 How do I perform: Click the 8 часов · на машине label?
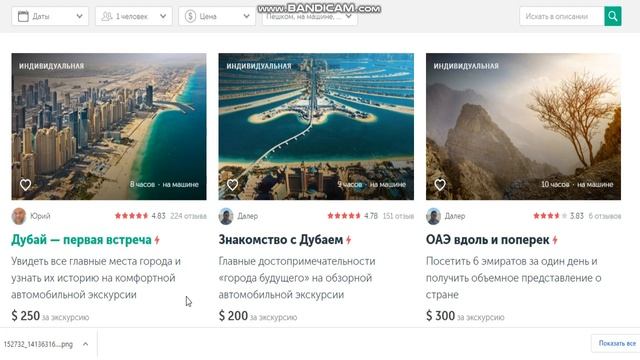coord(164,184)
